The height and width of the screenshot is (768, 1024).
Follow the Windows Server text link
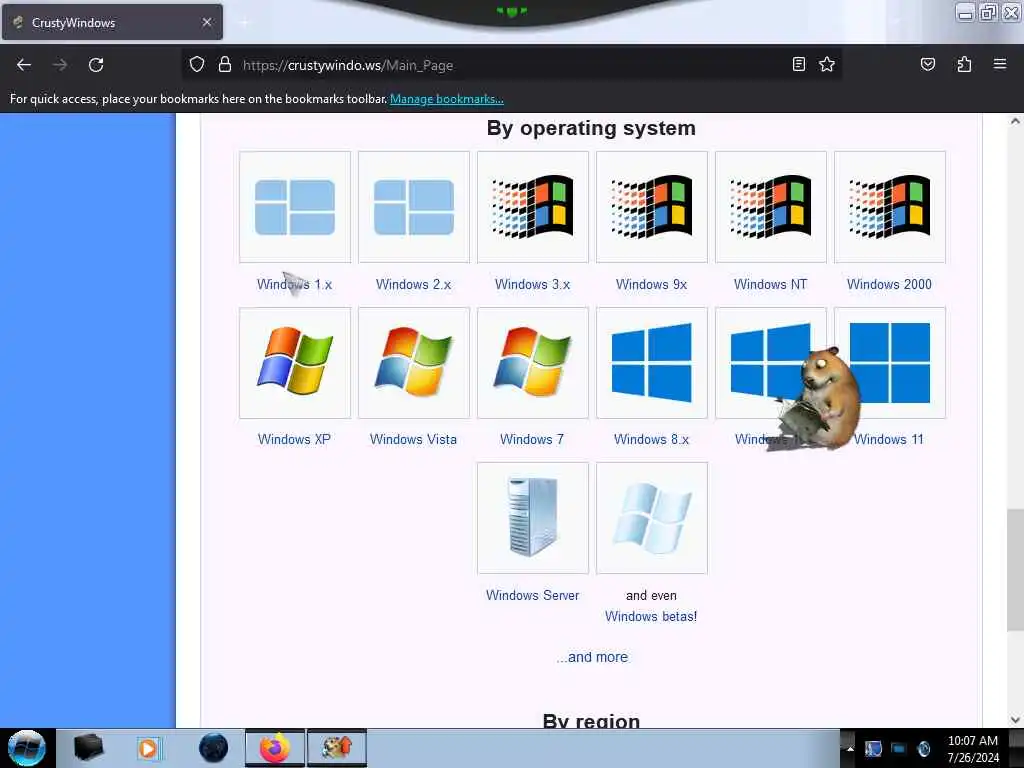click(x=532, y=595)
